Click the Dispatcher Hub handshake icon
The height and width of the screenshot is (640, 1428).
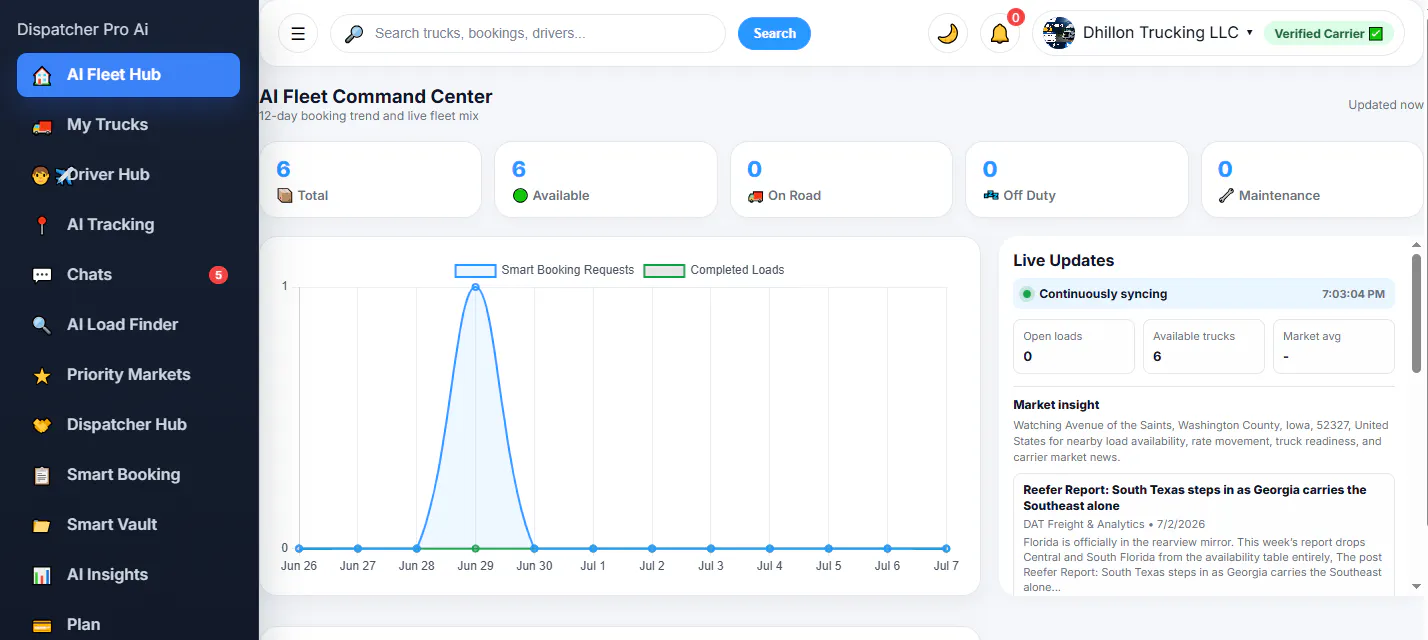click(x=42, y=425)
